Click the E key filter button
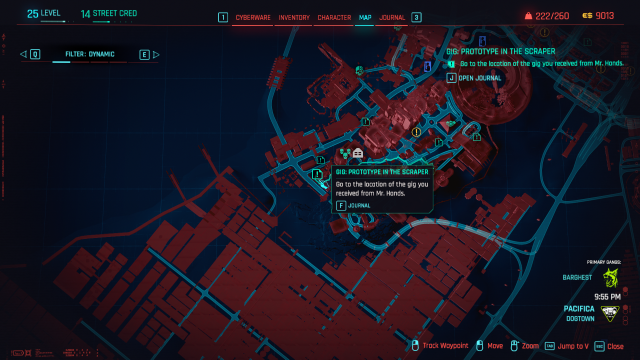Image resolution: width=640 pixels, height=360 pixels. 144,54
